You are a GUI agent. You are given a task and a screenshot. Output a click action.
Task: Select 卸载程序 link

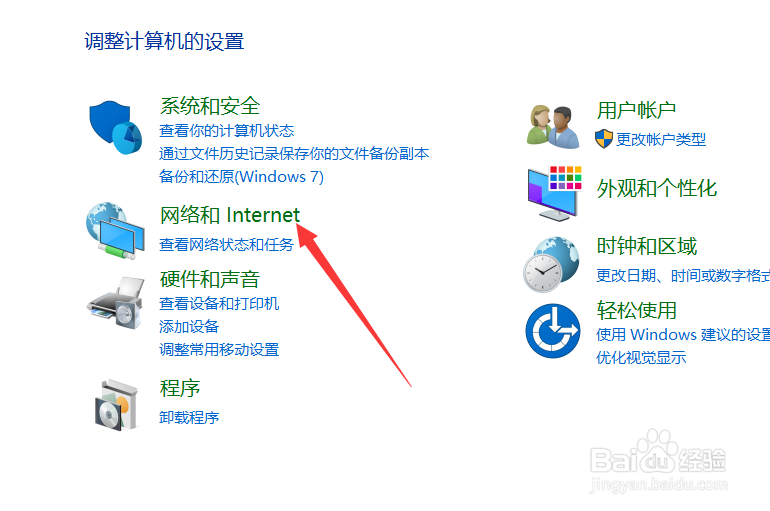pyautogui.click(x=189, y=417)
